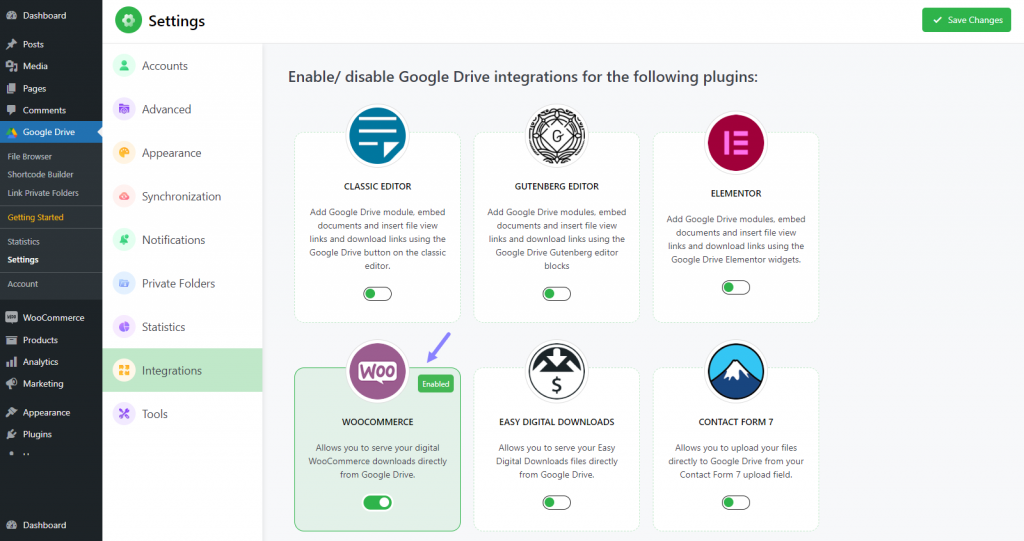Image resolution: width=1024 pixels, height=541 pixels.
Task: Toggle the Contact Form 7 integration switch
Action: (735, 502)
